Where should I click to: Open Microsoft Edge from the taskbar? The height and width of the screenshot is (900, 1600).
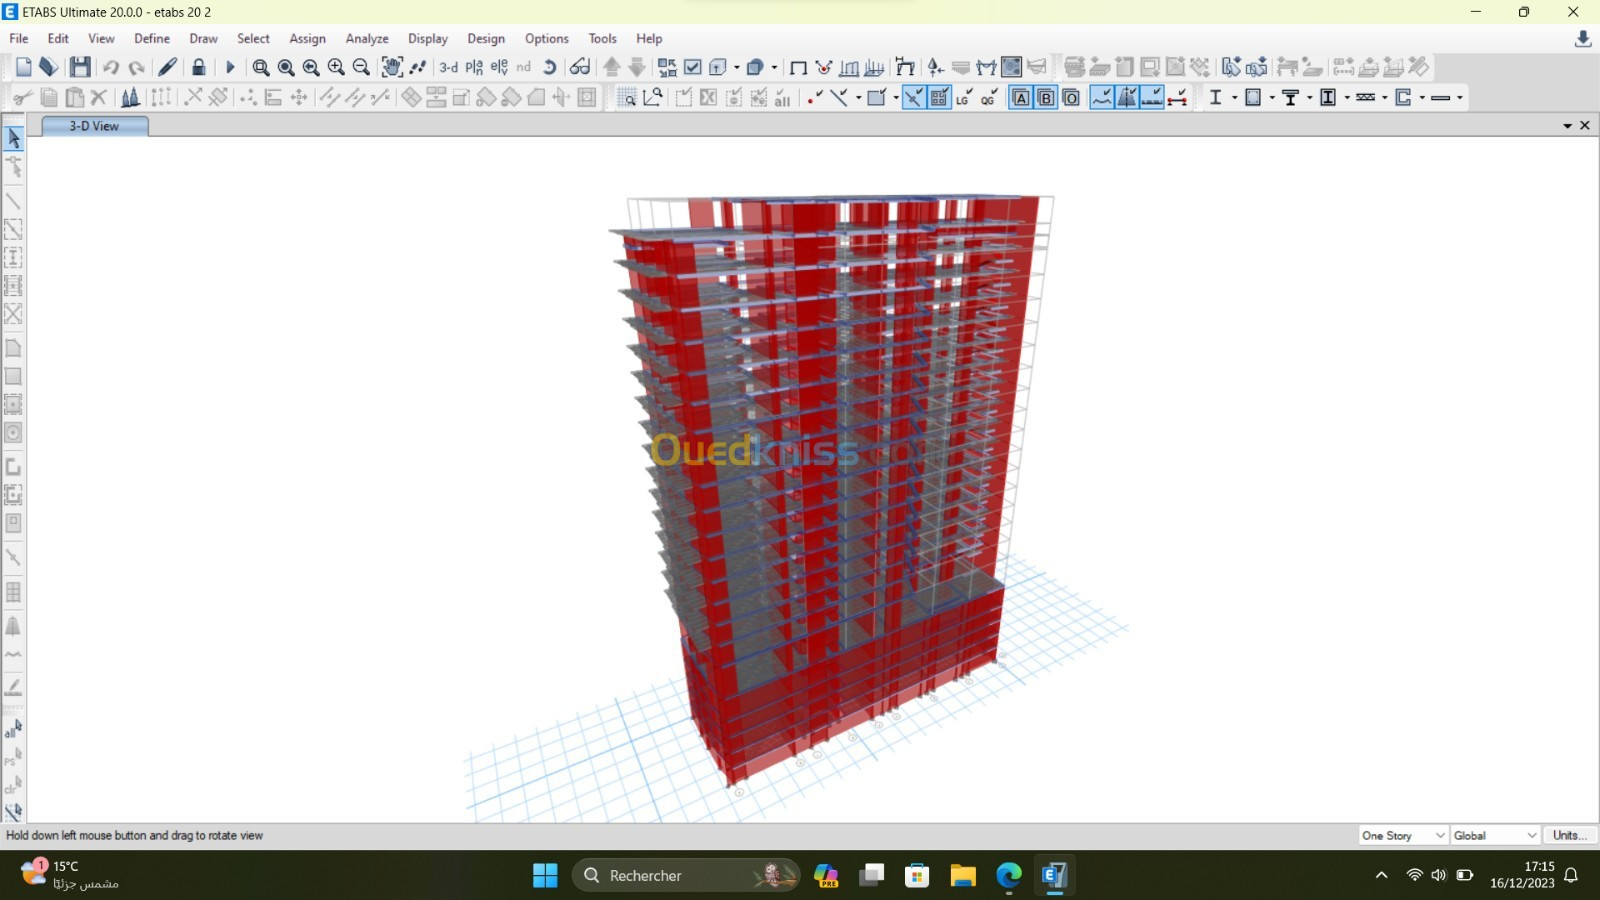pyautogui.click(x=1009, y=875)
